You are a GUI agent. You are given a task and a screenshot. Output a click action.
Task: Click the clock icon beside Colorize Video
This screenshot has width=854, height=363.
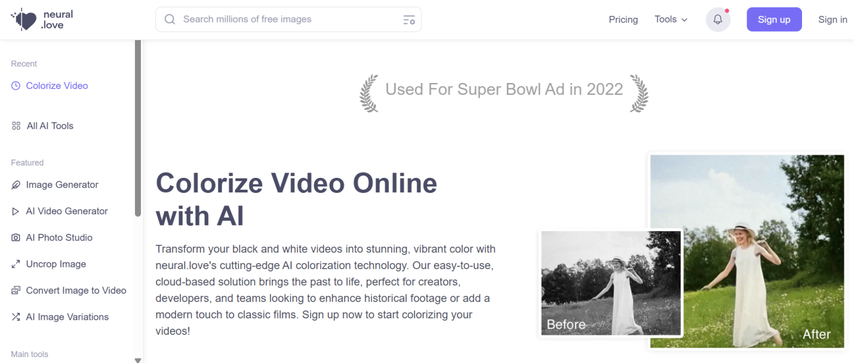(x=16, y=86)
